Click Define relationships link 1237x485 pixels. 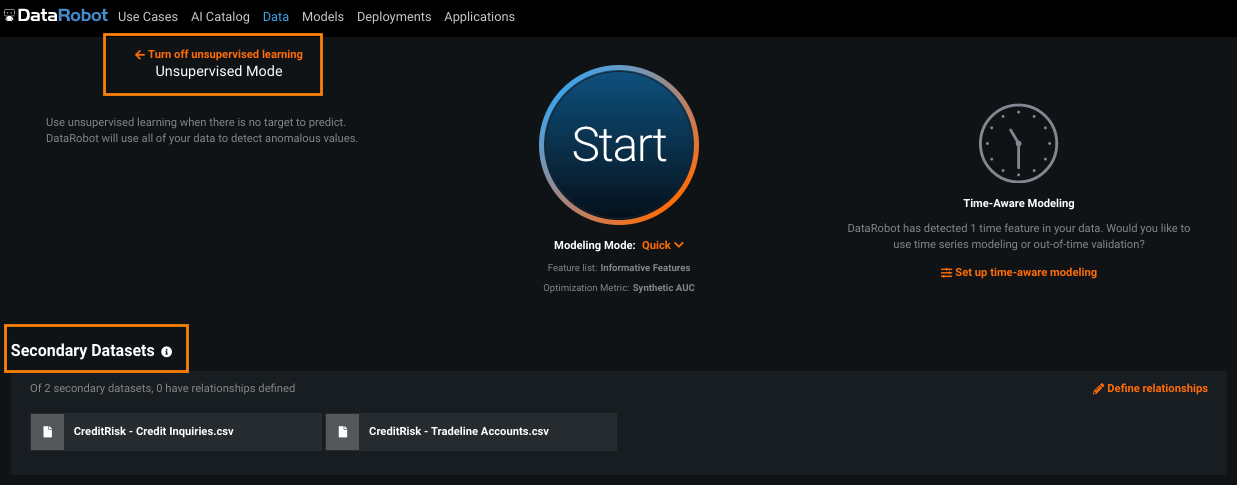coord(1157,388)
